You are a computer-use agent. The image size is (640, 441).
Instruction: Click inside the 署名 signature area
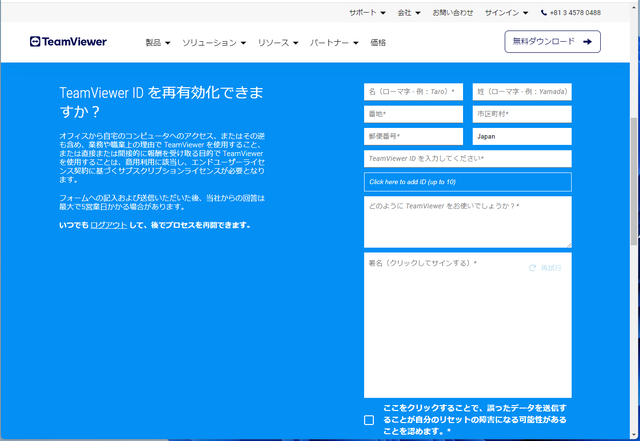[x=468, y=325]
